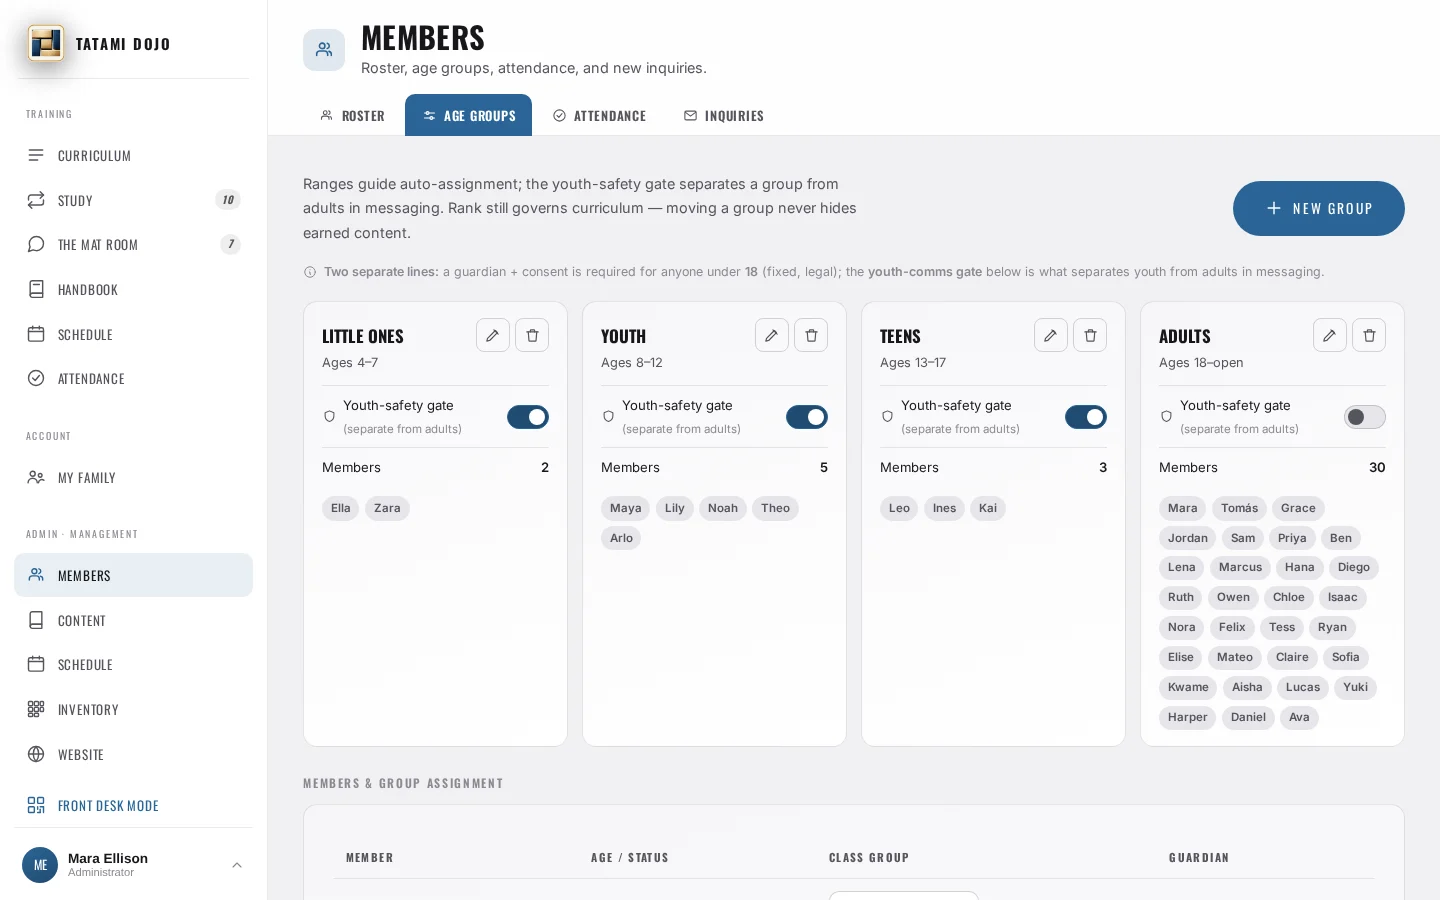Edit the Adults group
This screenshot has height=900, width=1440.
1330,335
